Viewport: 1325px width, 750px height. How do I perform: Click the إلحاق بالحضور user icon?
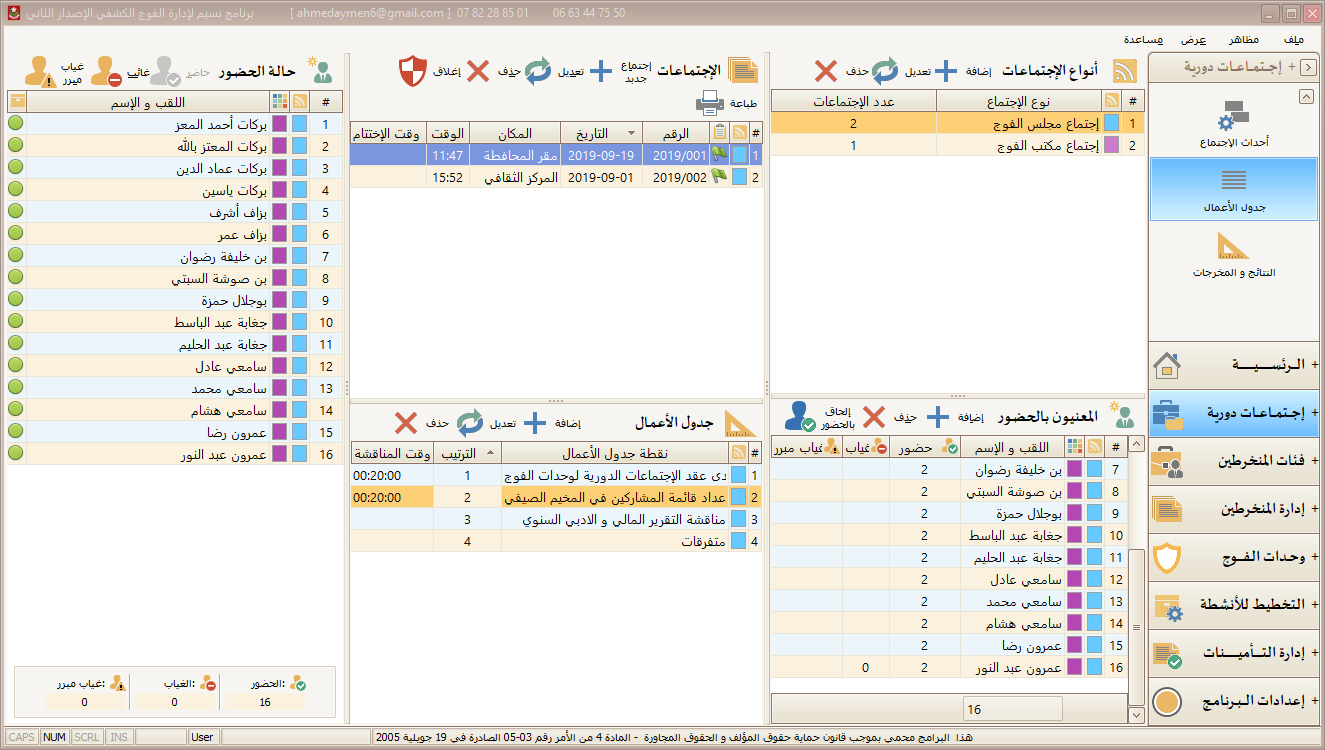tap(799, 416)
